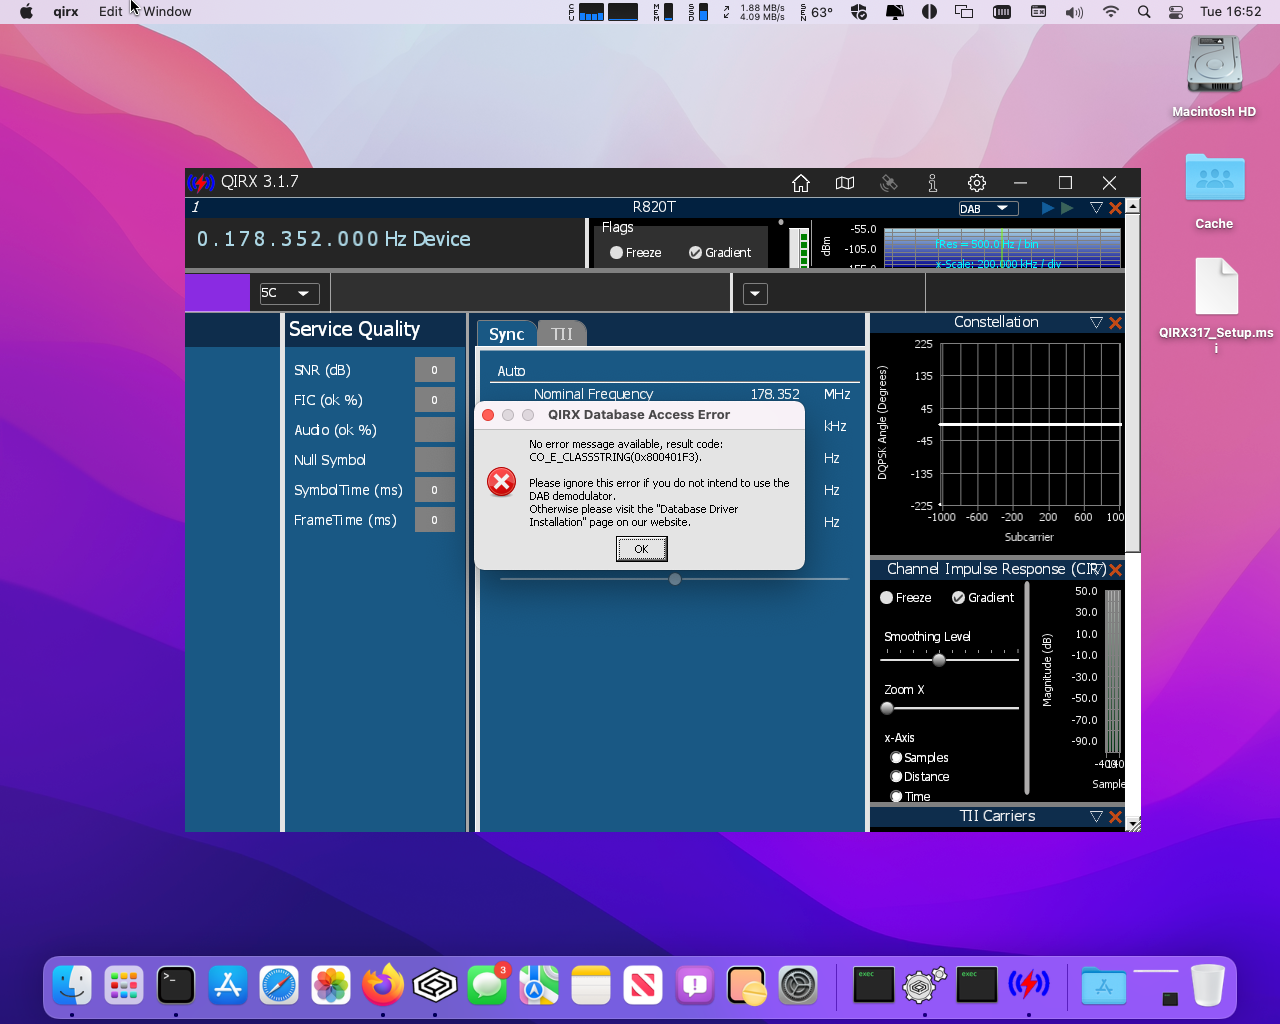Select Distance x-Axis option
This screenshot has height=1024, width=1280.
click(x=920, y=777)
